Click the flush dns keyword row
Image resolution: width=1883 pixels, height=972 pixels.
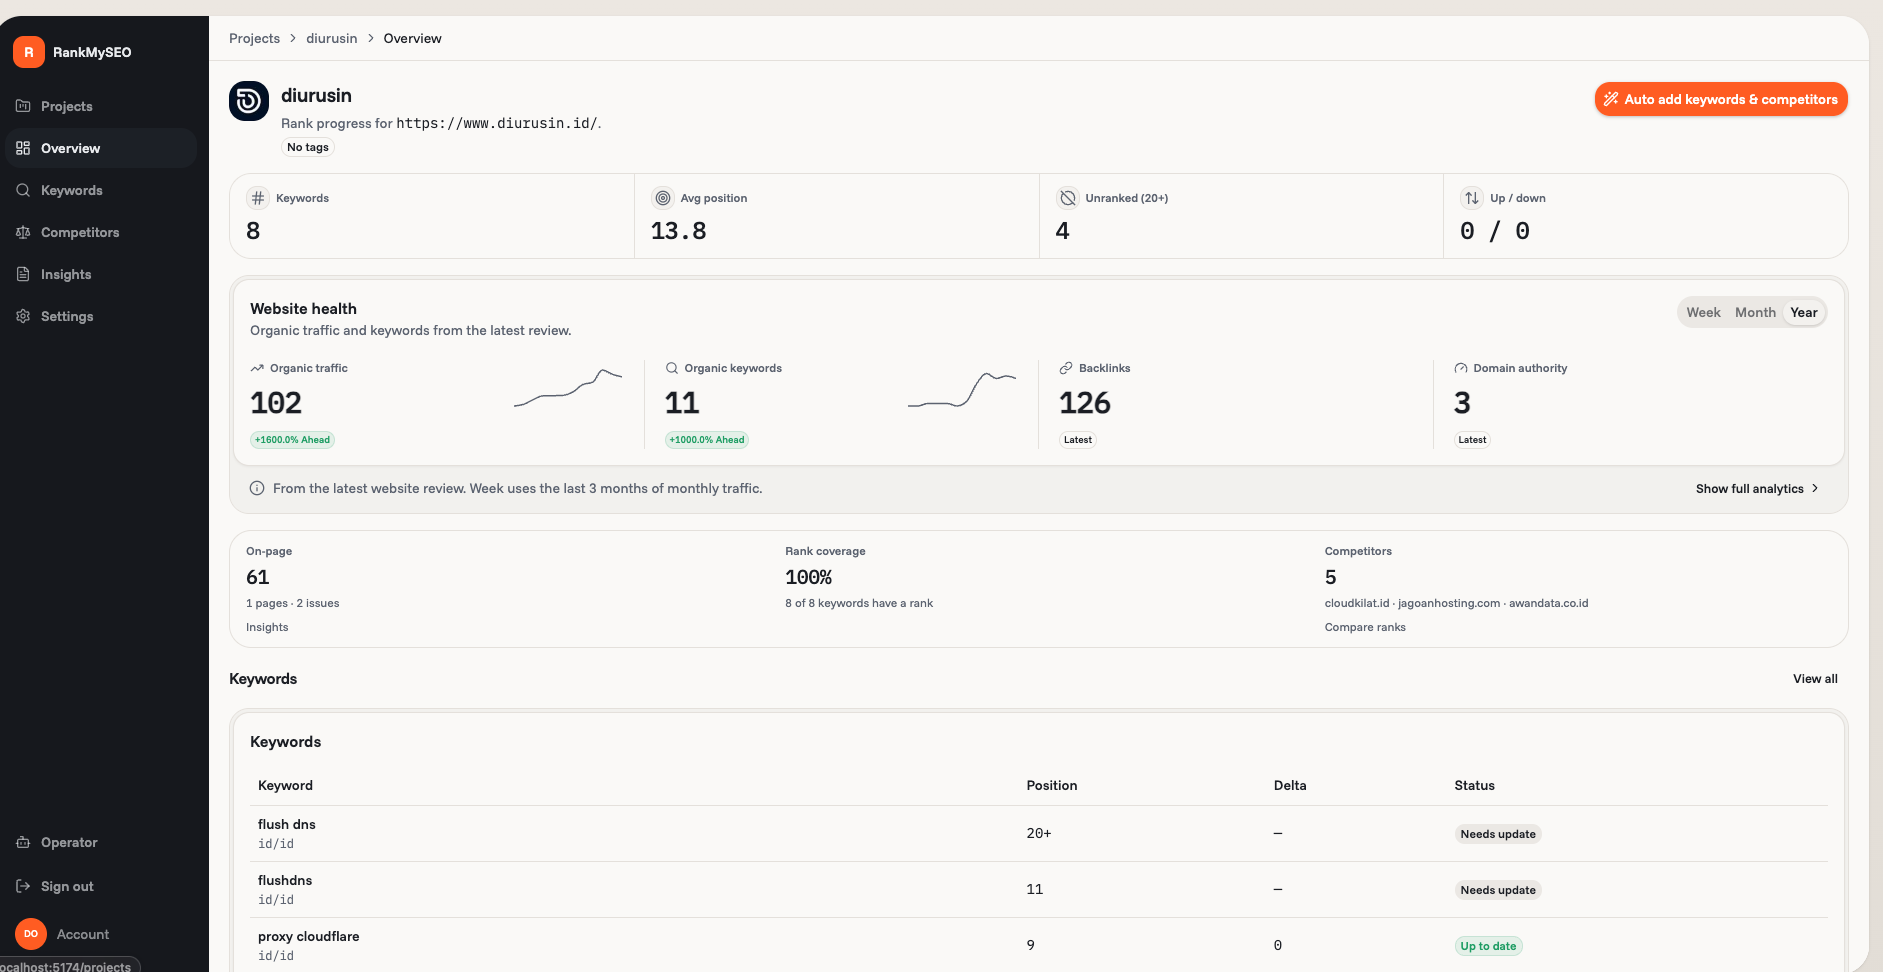pyautogui.click(x=1038, y=833)
